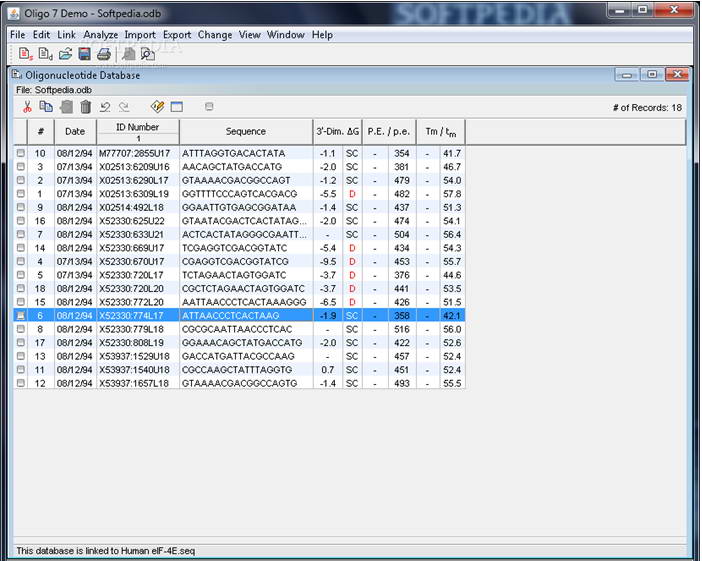This screenshot has width=702, height=561.
Task: Select ID X52330:720L20
Action: click(x=132, y=288)
